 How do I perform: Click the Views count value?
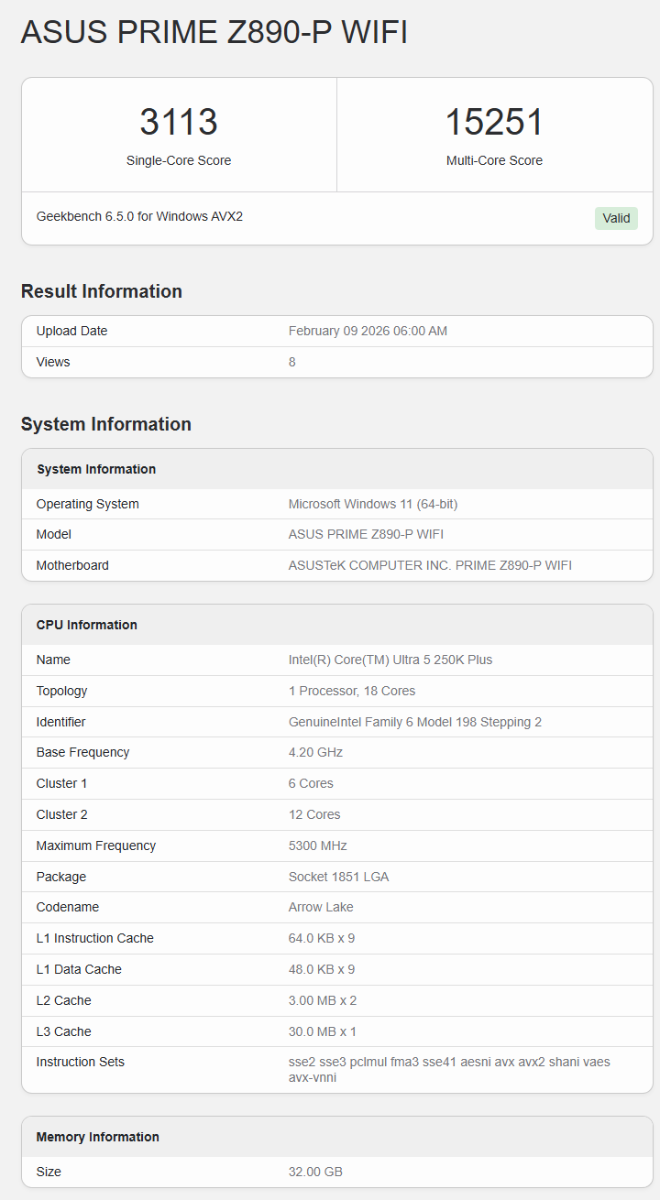[x=292, y=362]
